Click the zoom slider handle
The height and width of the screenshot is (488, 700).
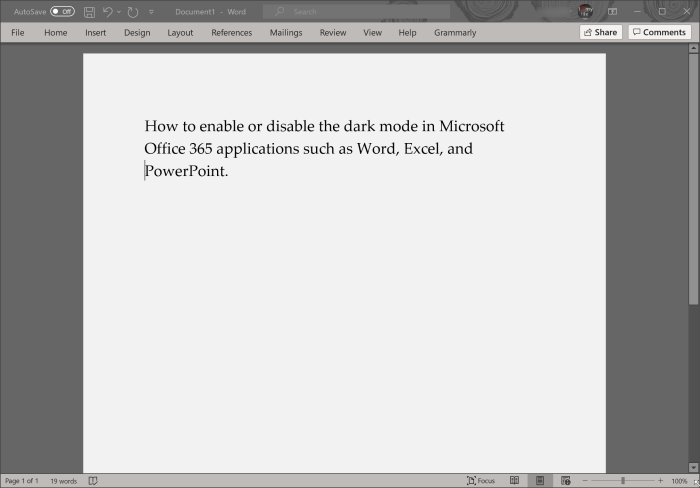[623, 481]
